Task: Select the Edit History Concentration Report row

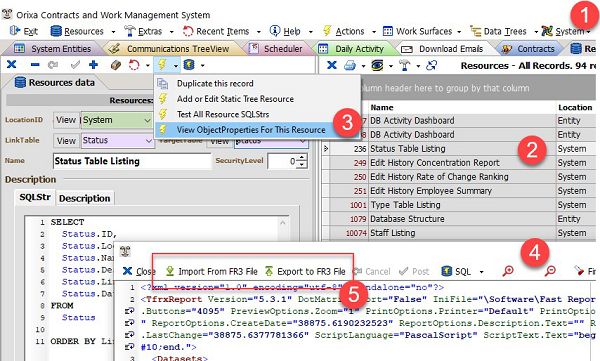Action: point(459,163)
